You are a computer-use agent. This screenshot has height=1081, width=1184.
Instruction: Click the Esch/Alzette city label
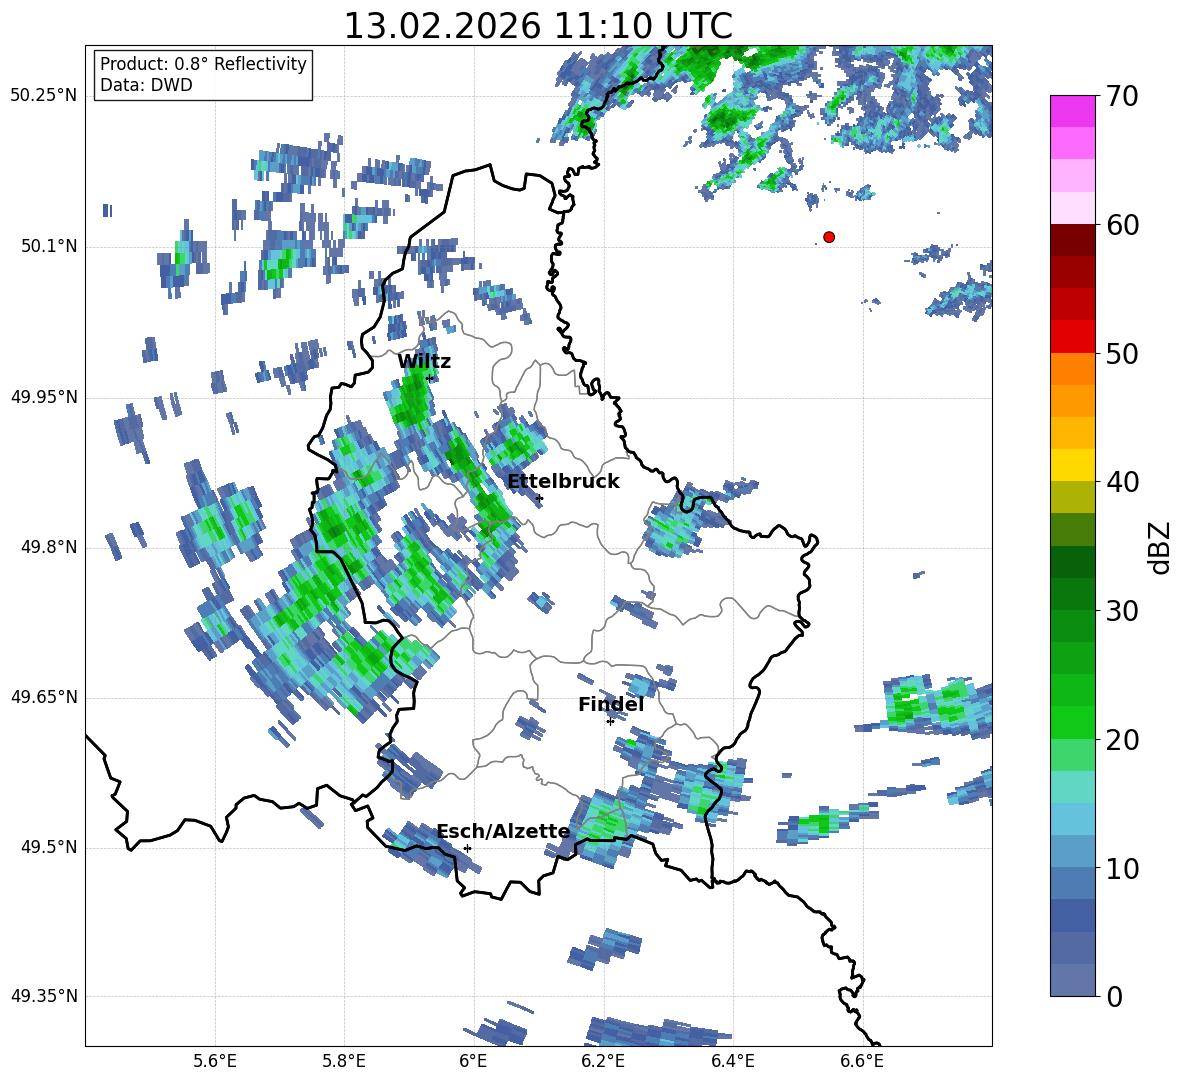[503, 832]
